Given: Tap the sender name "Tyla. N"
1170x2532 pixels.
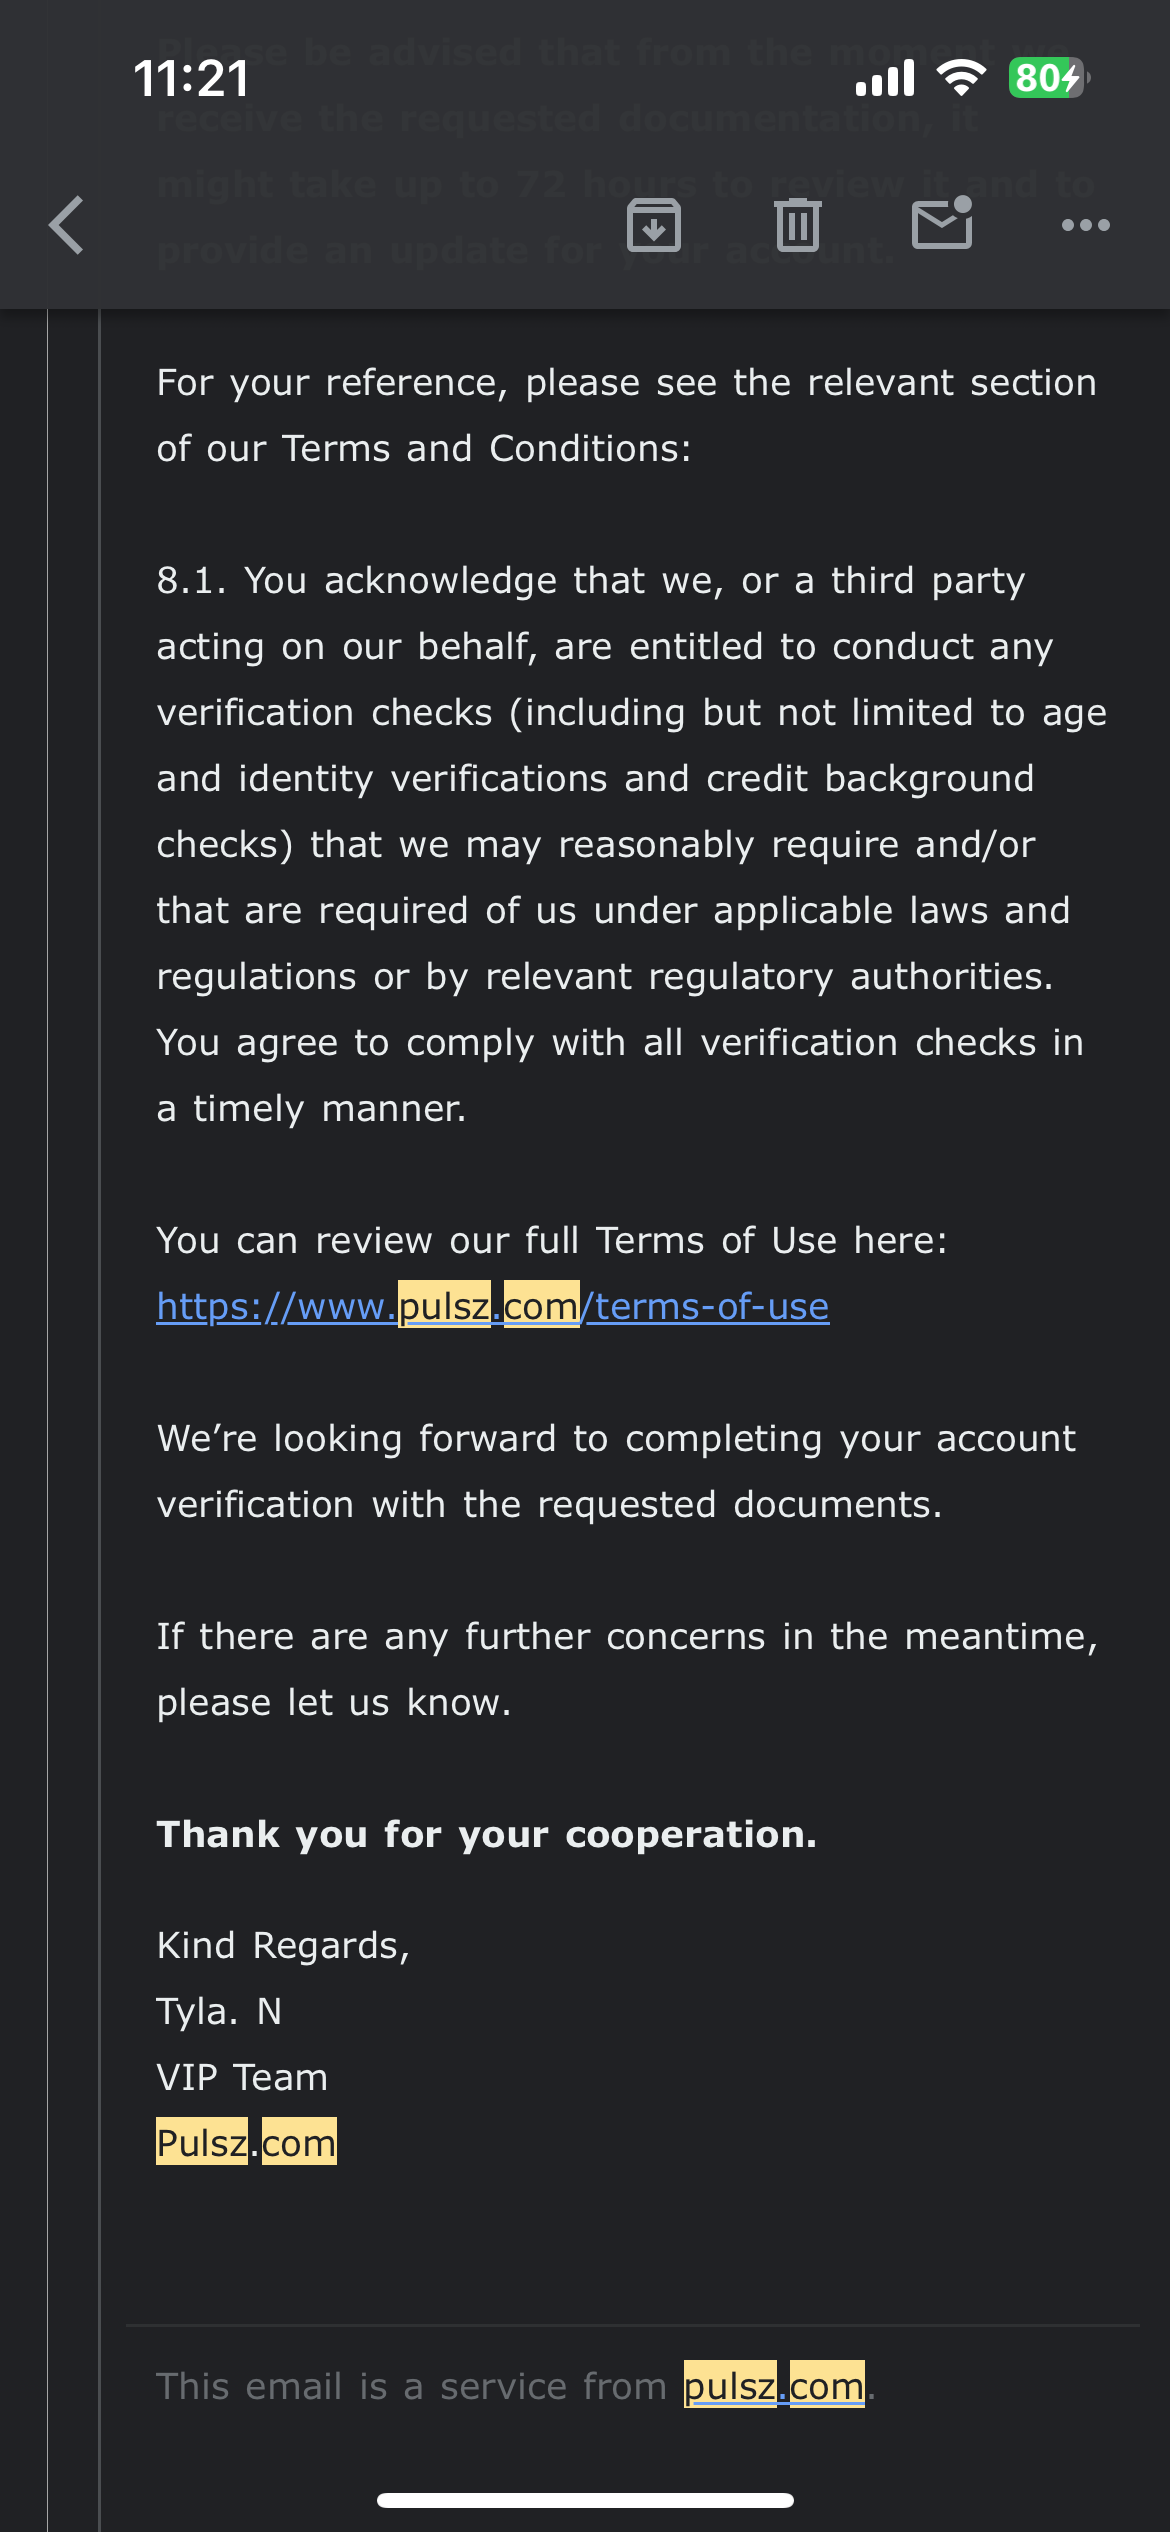Looking at the screenshot, I should (x=219, y=2011).
